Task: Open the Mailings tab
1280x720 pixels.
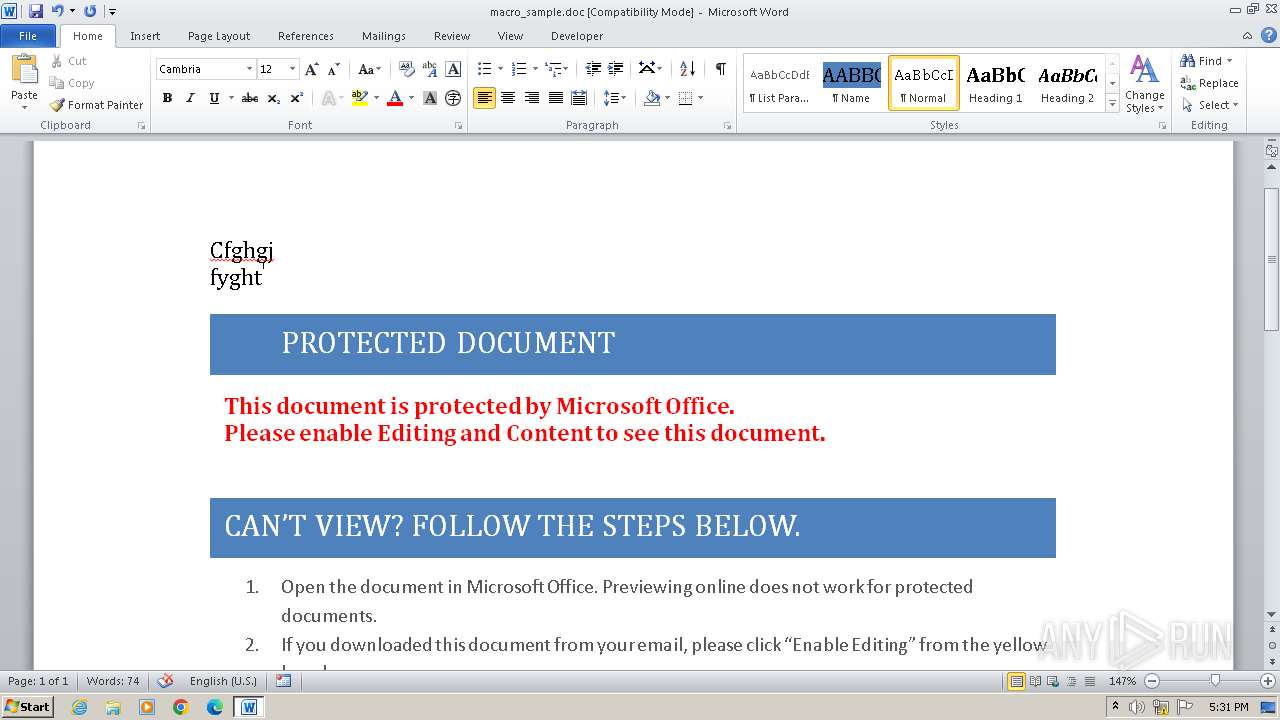Action: (384, 36)
